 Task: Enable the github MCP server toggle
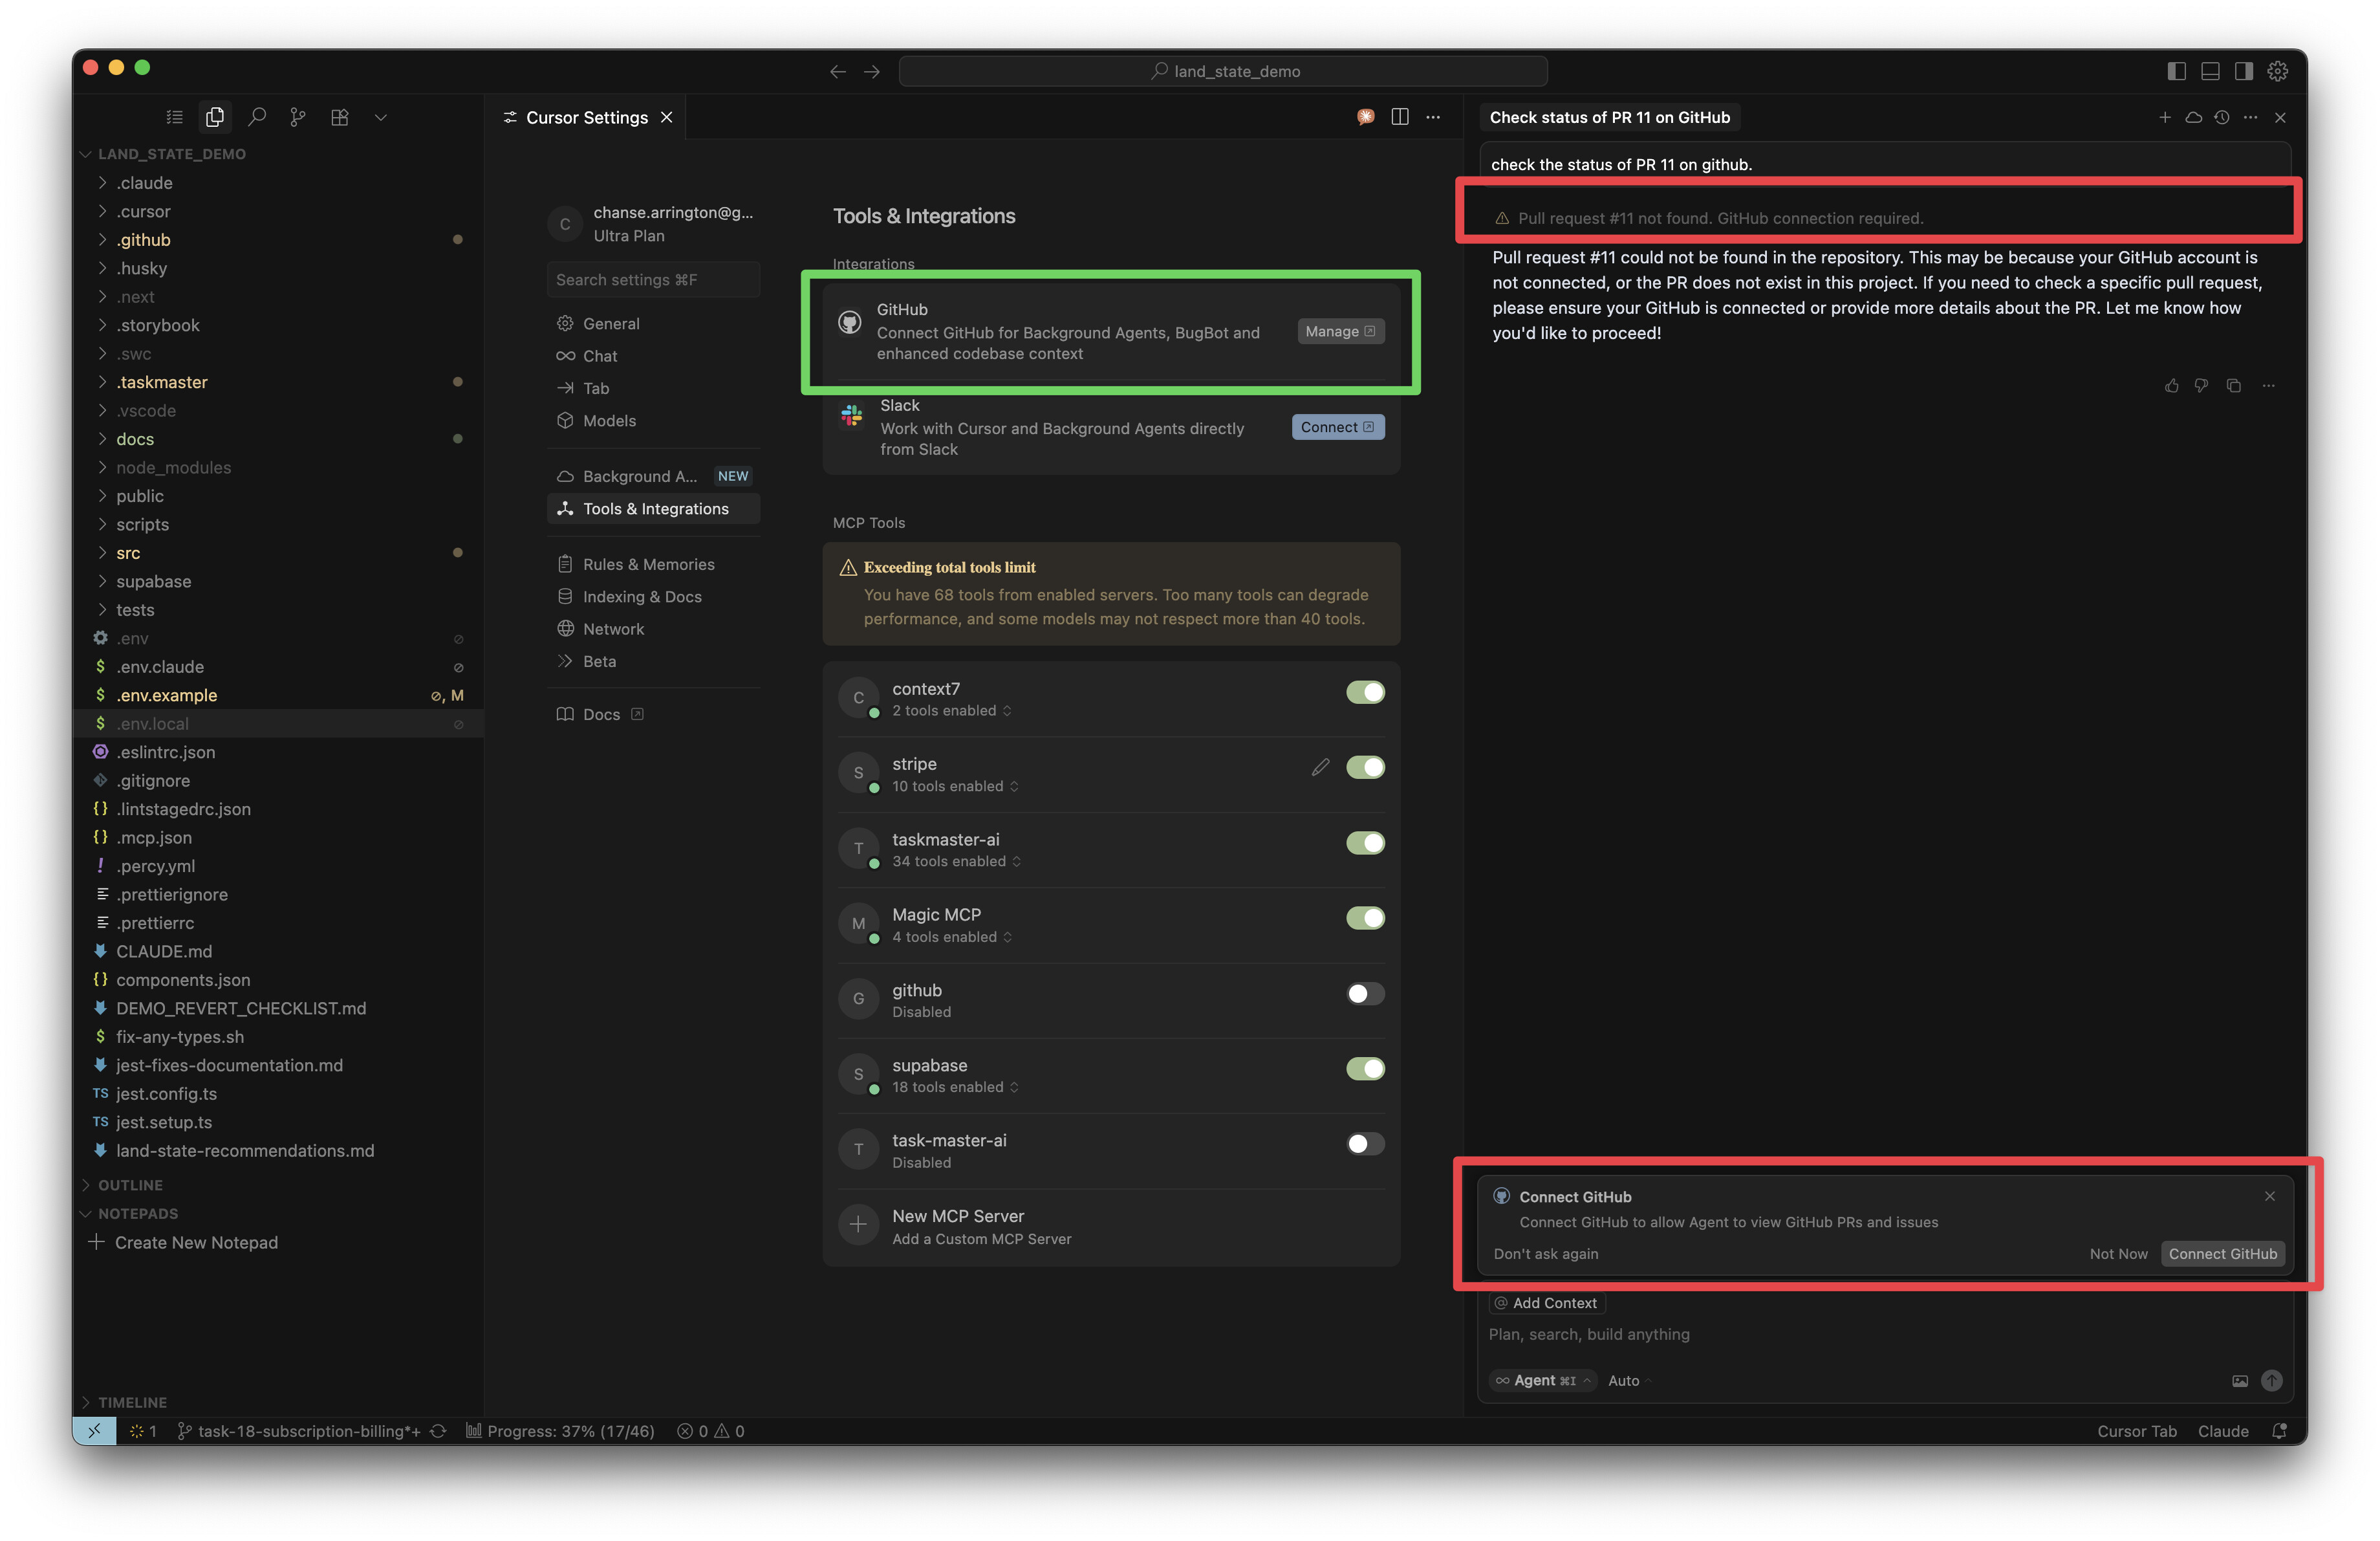click(x=1365, y=993)
